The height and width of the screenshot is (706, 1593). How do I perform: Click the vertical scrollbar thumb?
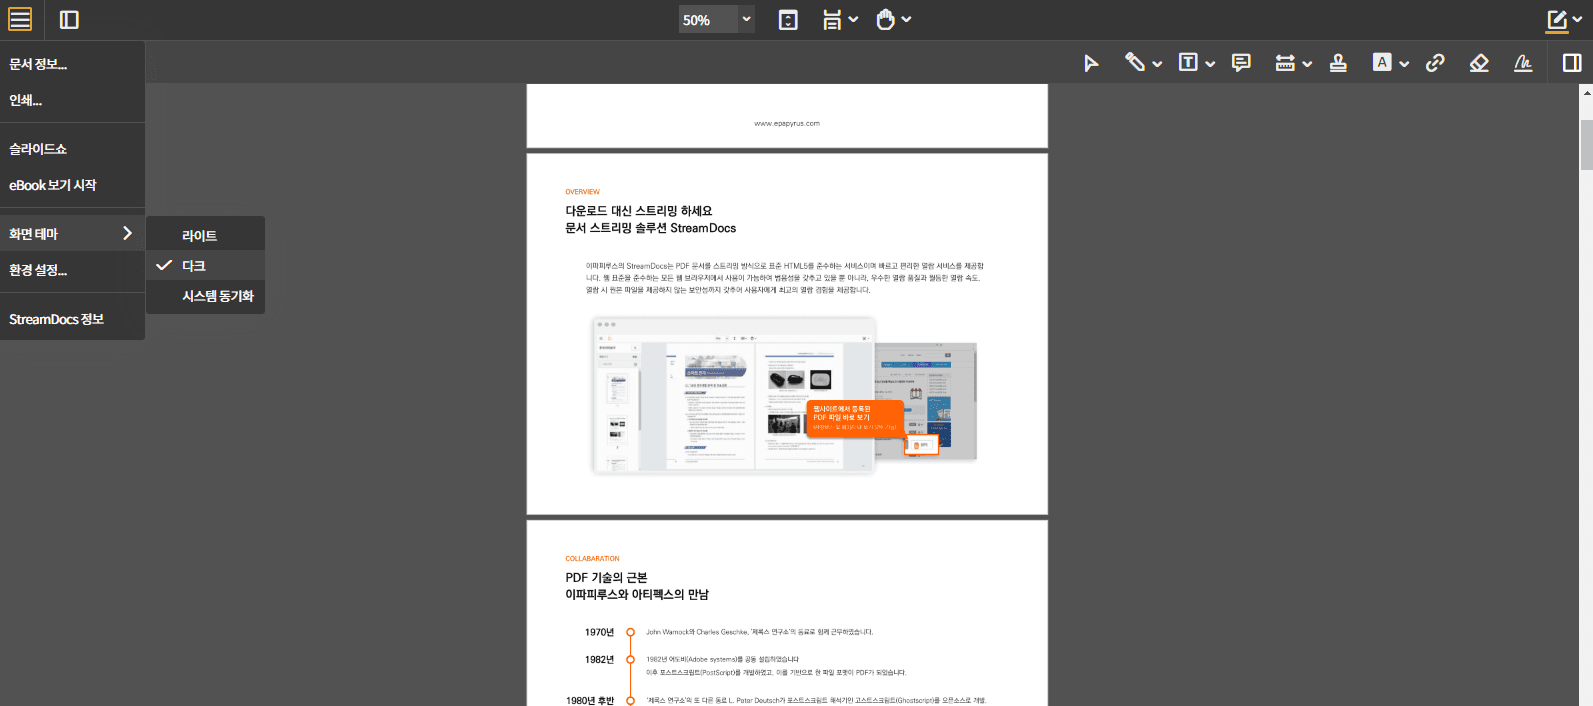pos(1586,144)
